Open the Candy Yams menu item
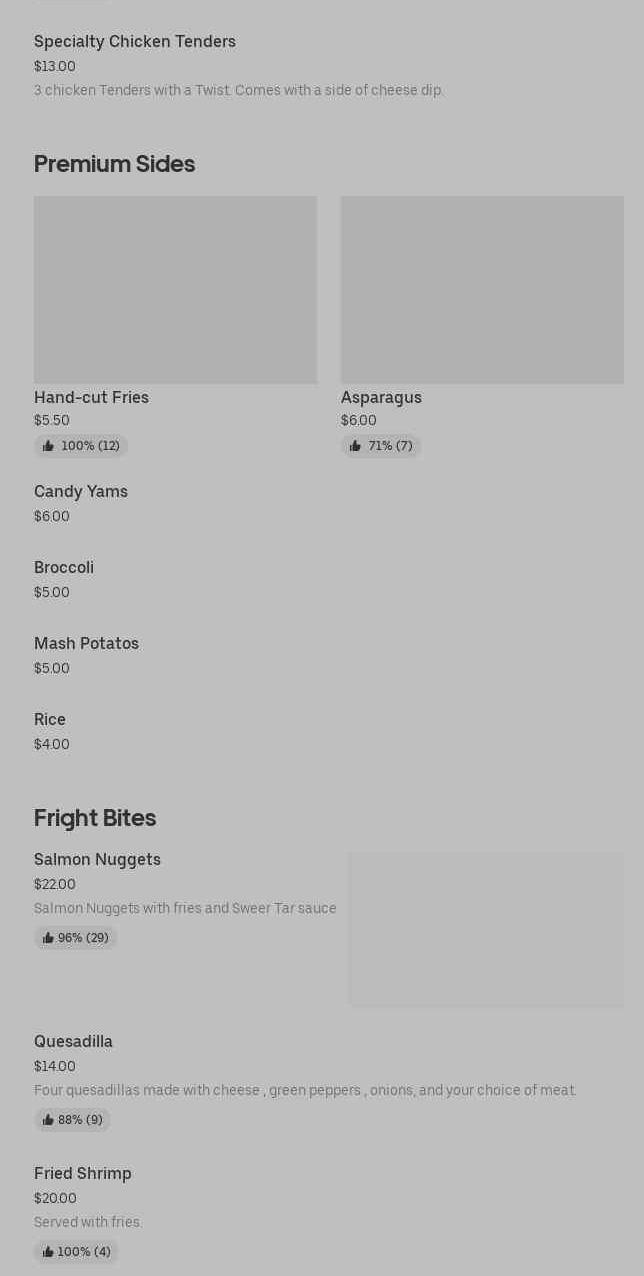Image resolution: width=644 pixels, height=1276 pixels. [81, 491]
